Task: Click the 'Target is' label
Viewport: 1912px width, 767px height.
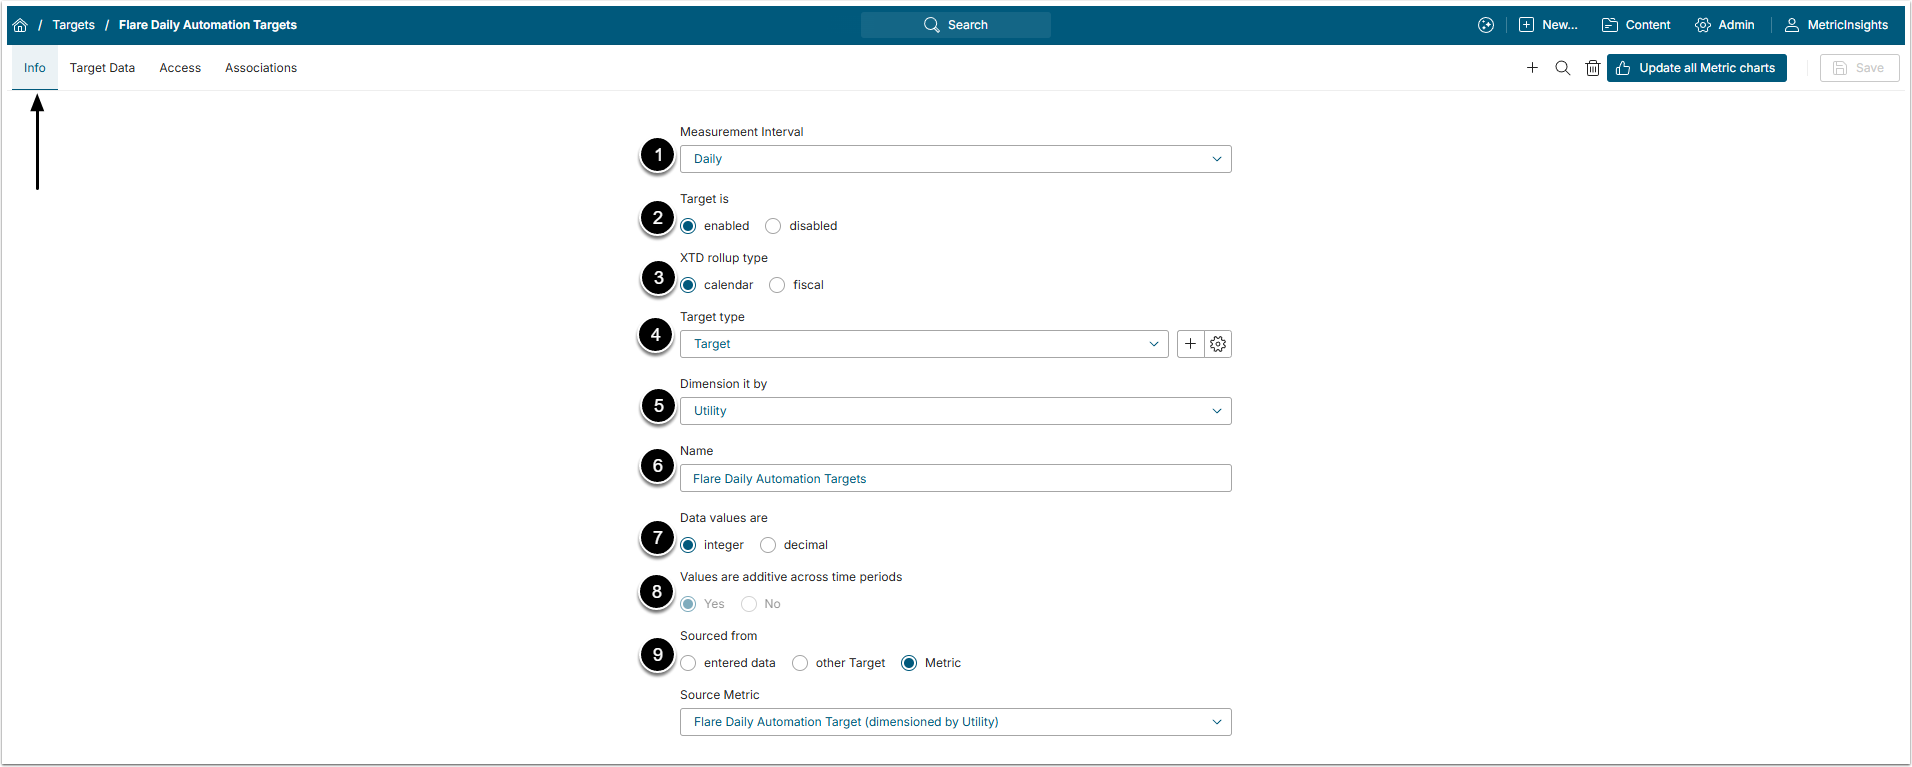Action: tap(704, 199)
